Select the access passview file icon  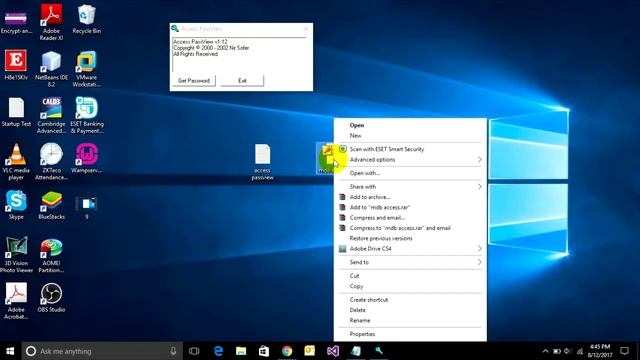coord(262,162)
